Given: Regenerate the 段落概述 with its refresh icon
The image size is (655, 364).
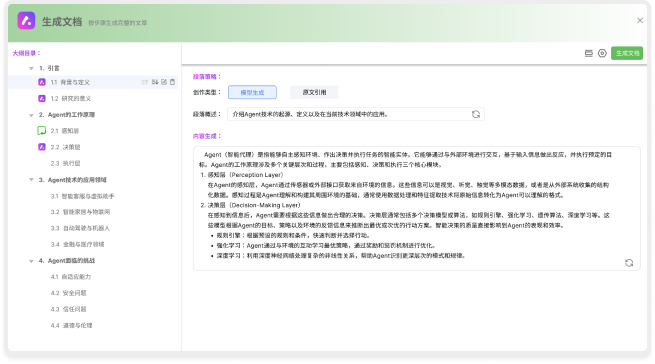Looking at the screenshot, I should pos(476,114).
